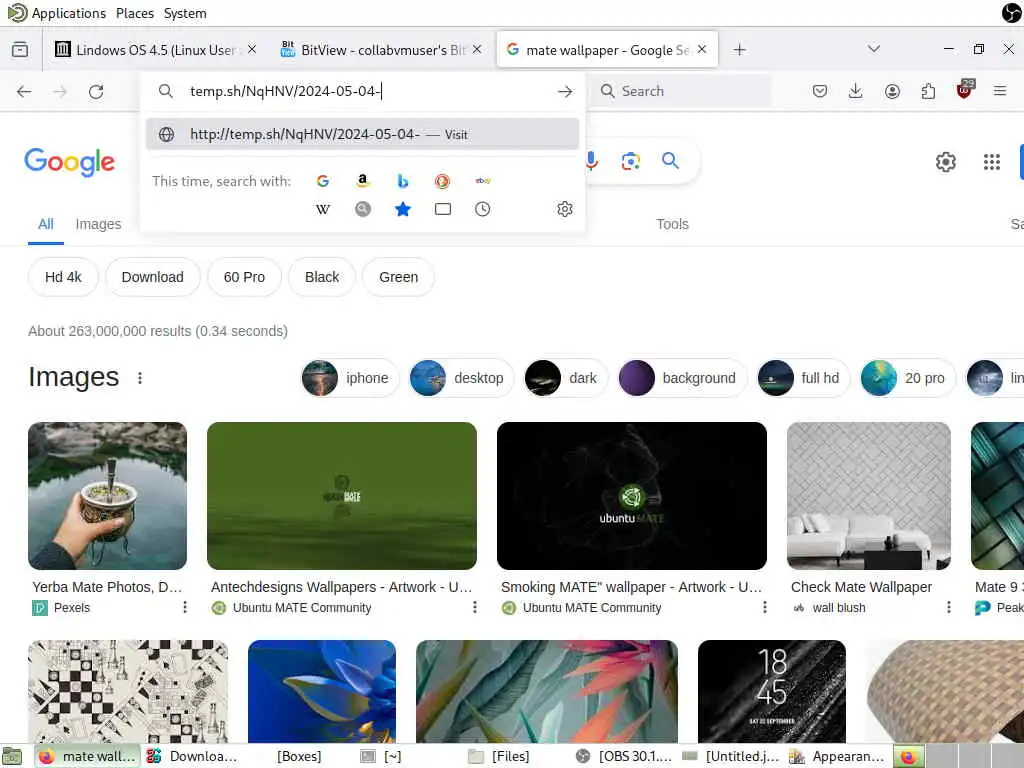Open the Google apps grid
Image resolution: width=1024 pixels, height=768 pixels.
click(x=991, y=162)
